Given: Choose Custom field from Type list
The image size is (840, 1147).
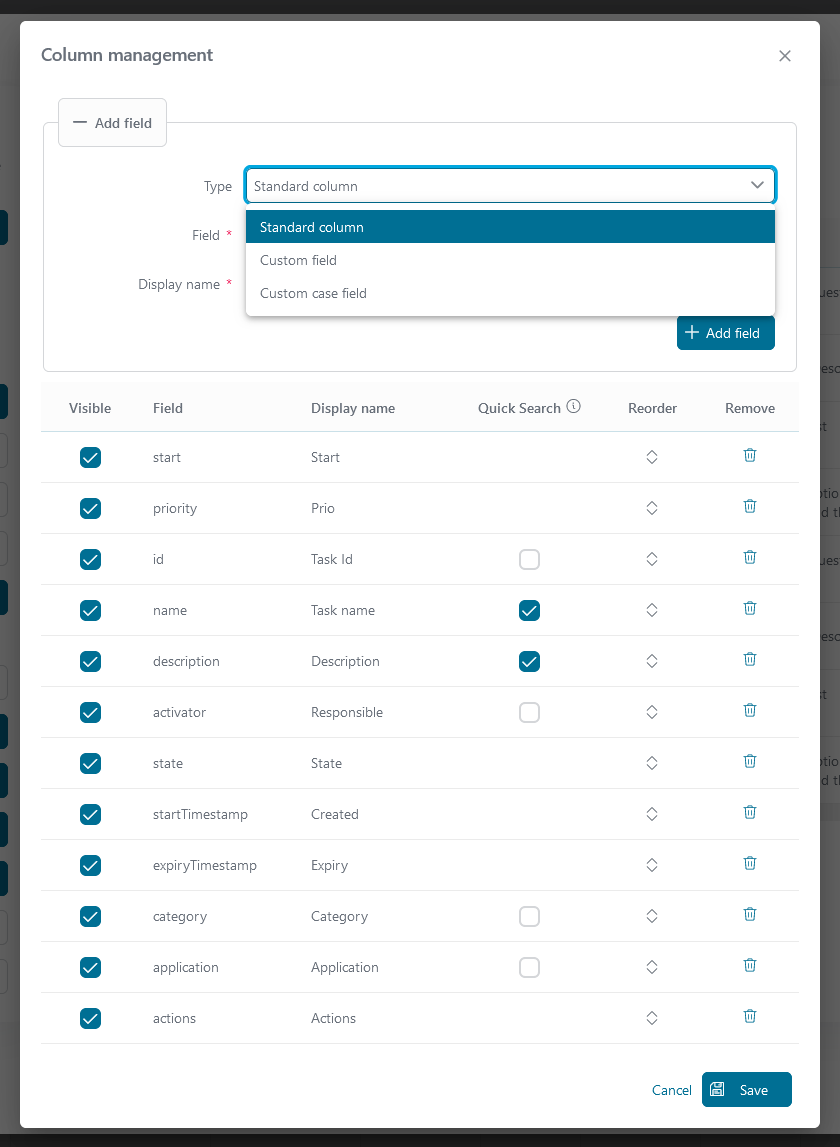Looking at the screenshot, I should 298,260.
